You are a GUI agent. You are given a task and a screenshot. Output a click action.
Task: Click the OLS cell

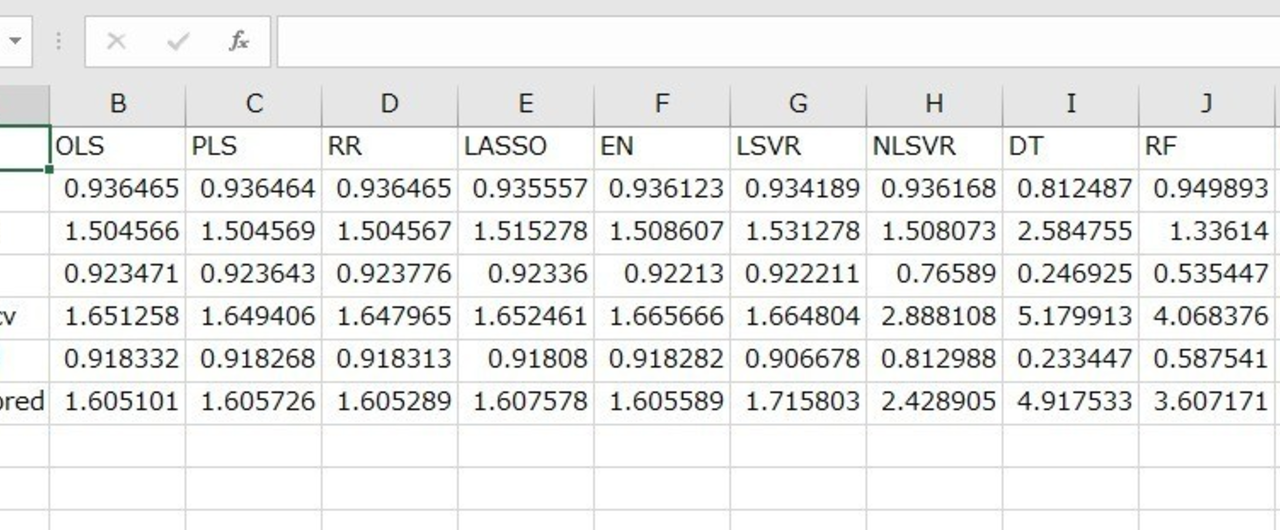pyautogui.click(x=118, y=146)
